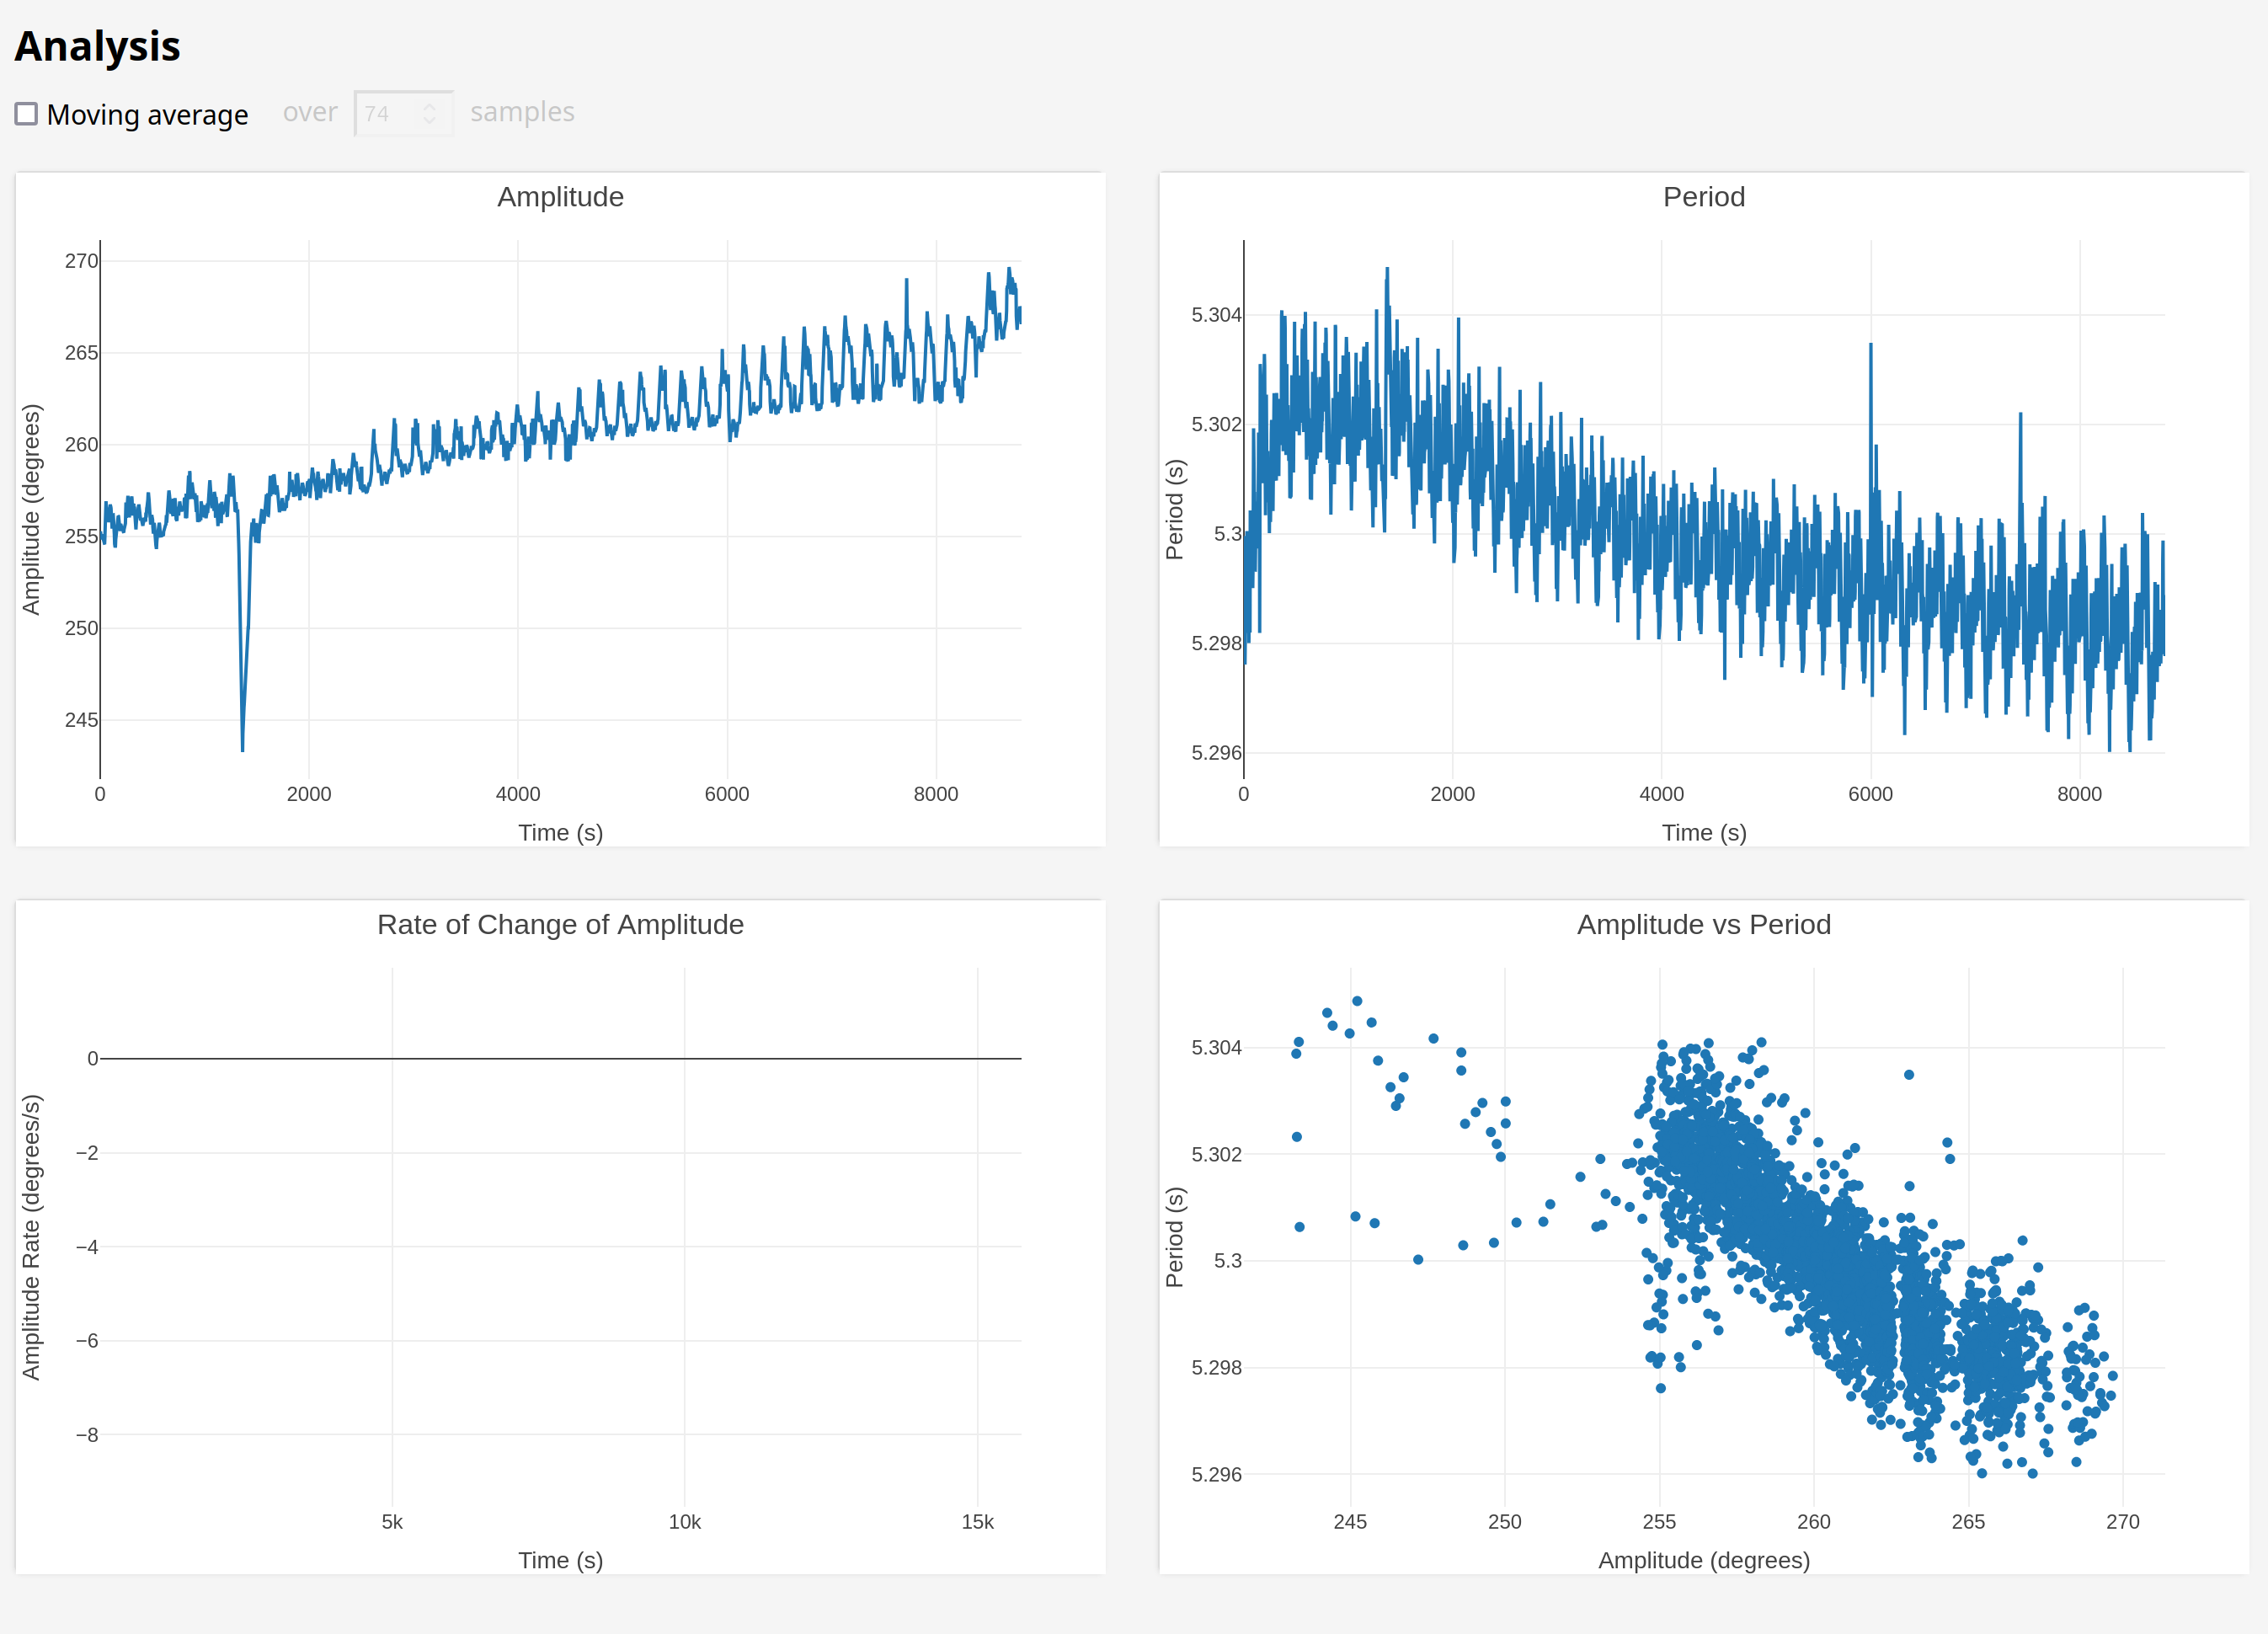The height and width of the screenshot is (1634, 2268).
Task: Click the Analysis heading
Action: tap(97, 46)
